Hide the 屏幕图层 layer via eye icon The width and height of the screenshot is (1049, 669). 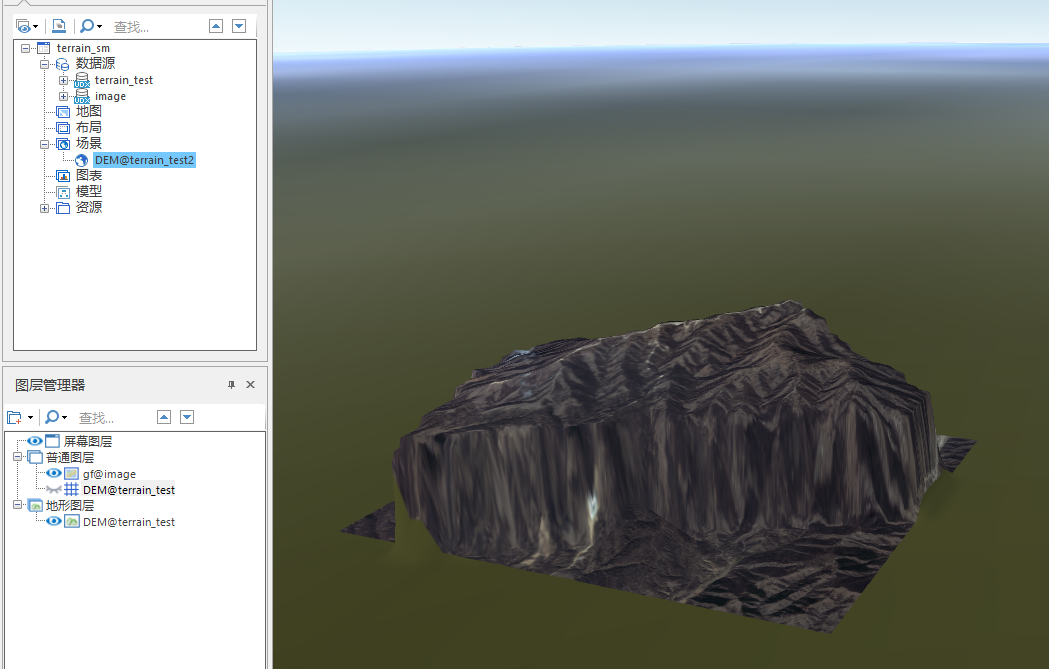(35, 441)
